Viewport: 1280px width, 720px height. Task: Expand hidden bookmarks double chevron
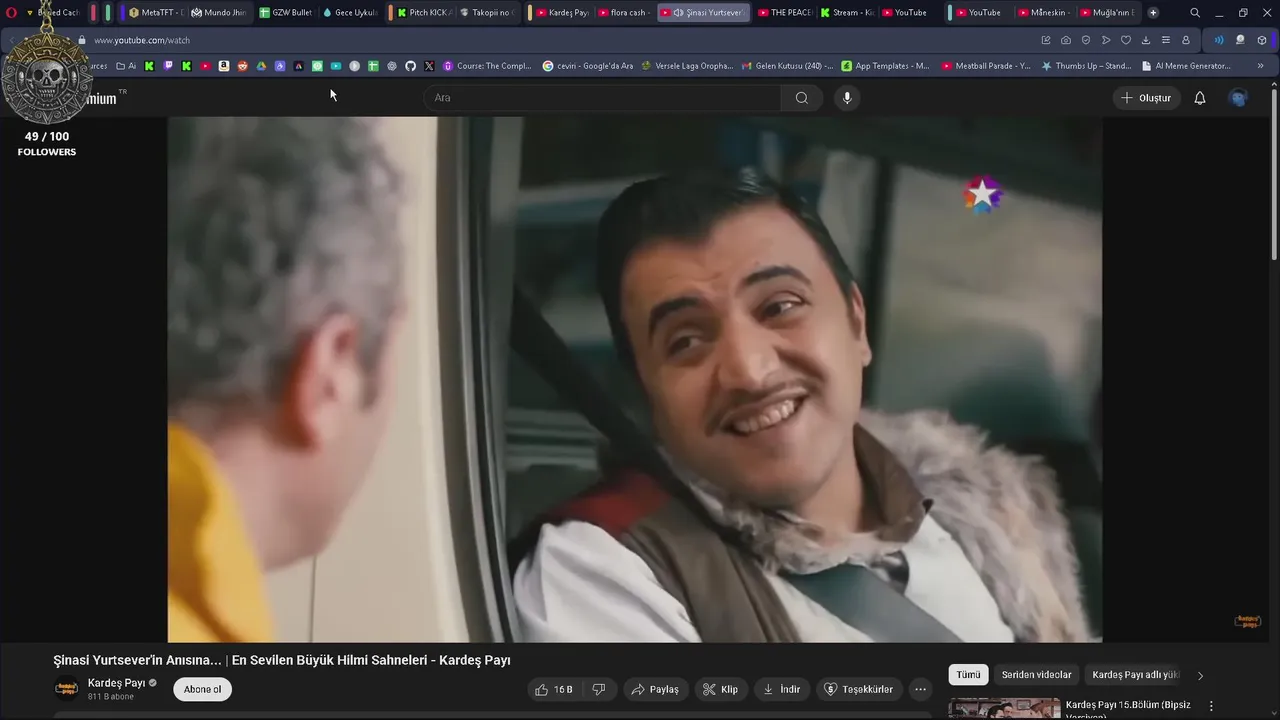pos(1260,66)
